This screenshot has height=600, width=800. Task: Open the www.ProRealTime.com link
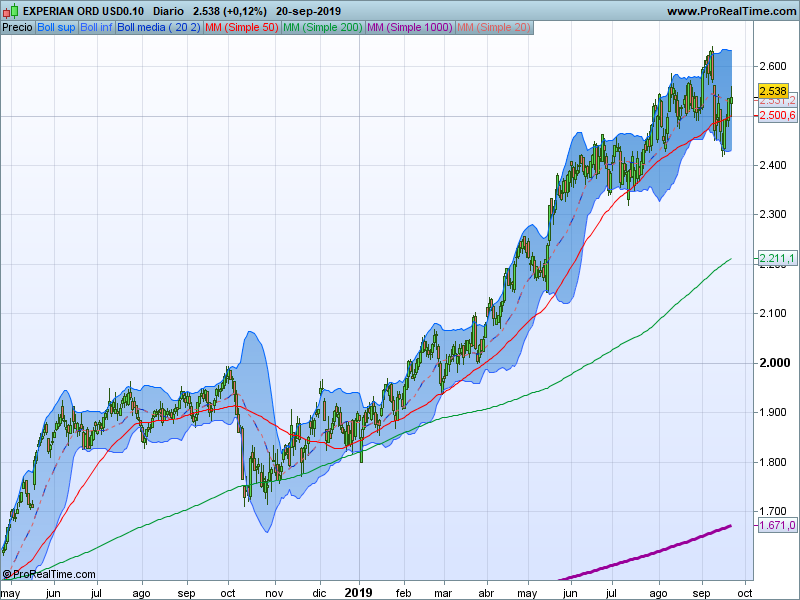coord(731,11)
